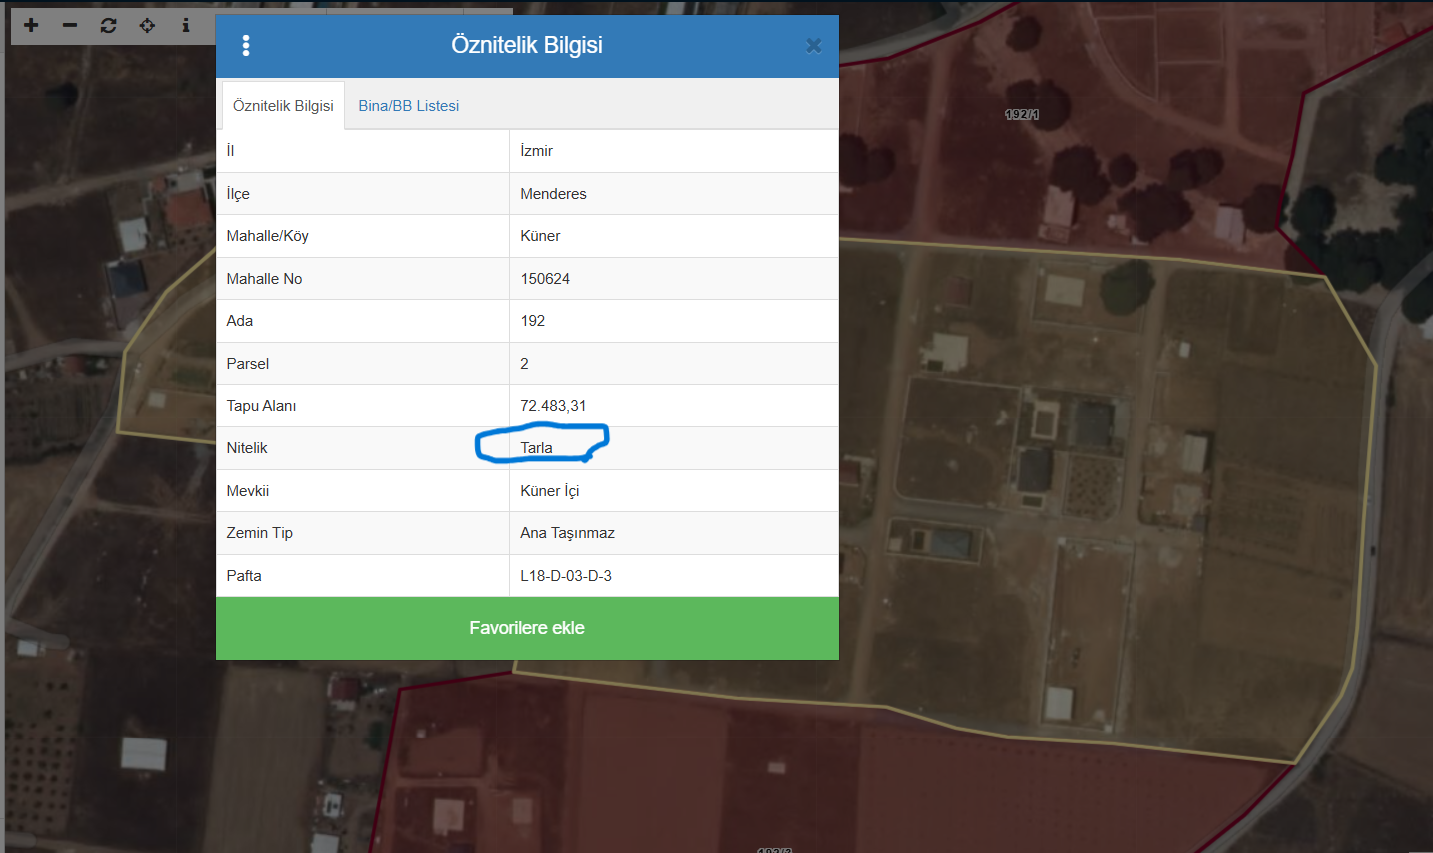This screenshot has height=853, width=1433.
Task: Select the Öznitelik Bilgisi tab
Action: pyautogui.click(x=283, y=105)
